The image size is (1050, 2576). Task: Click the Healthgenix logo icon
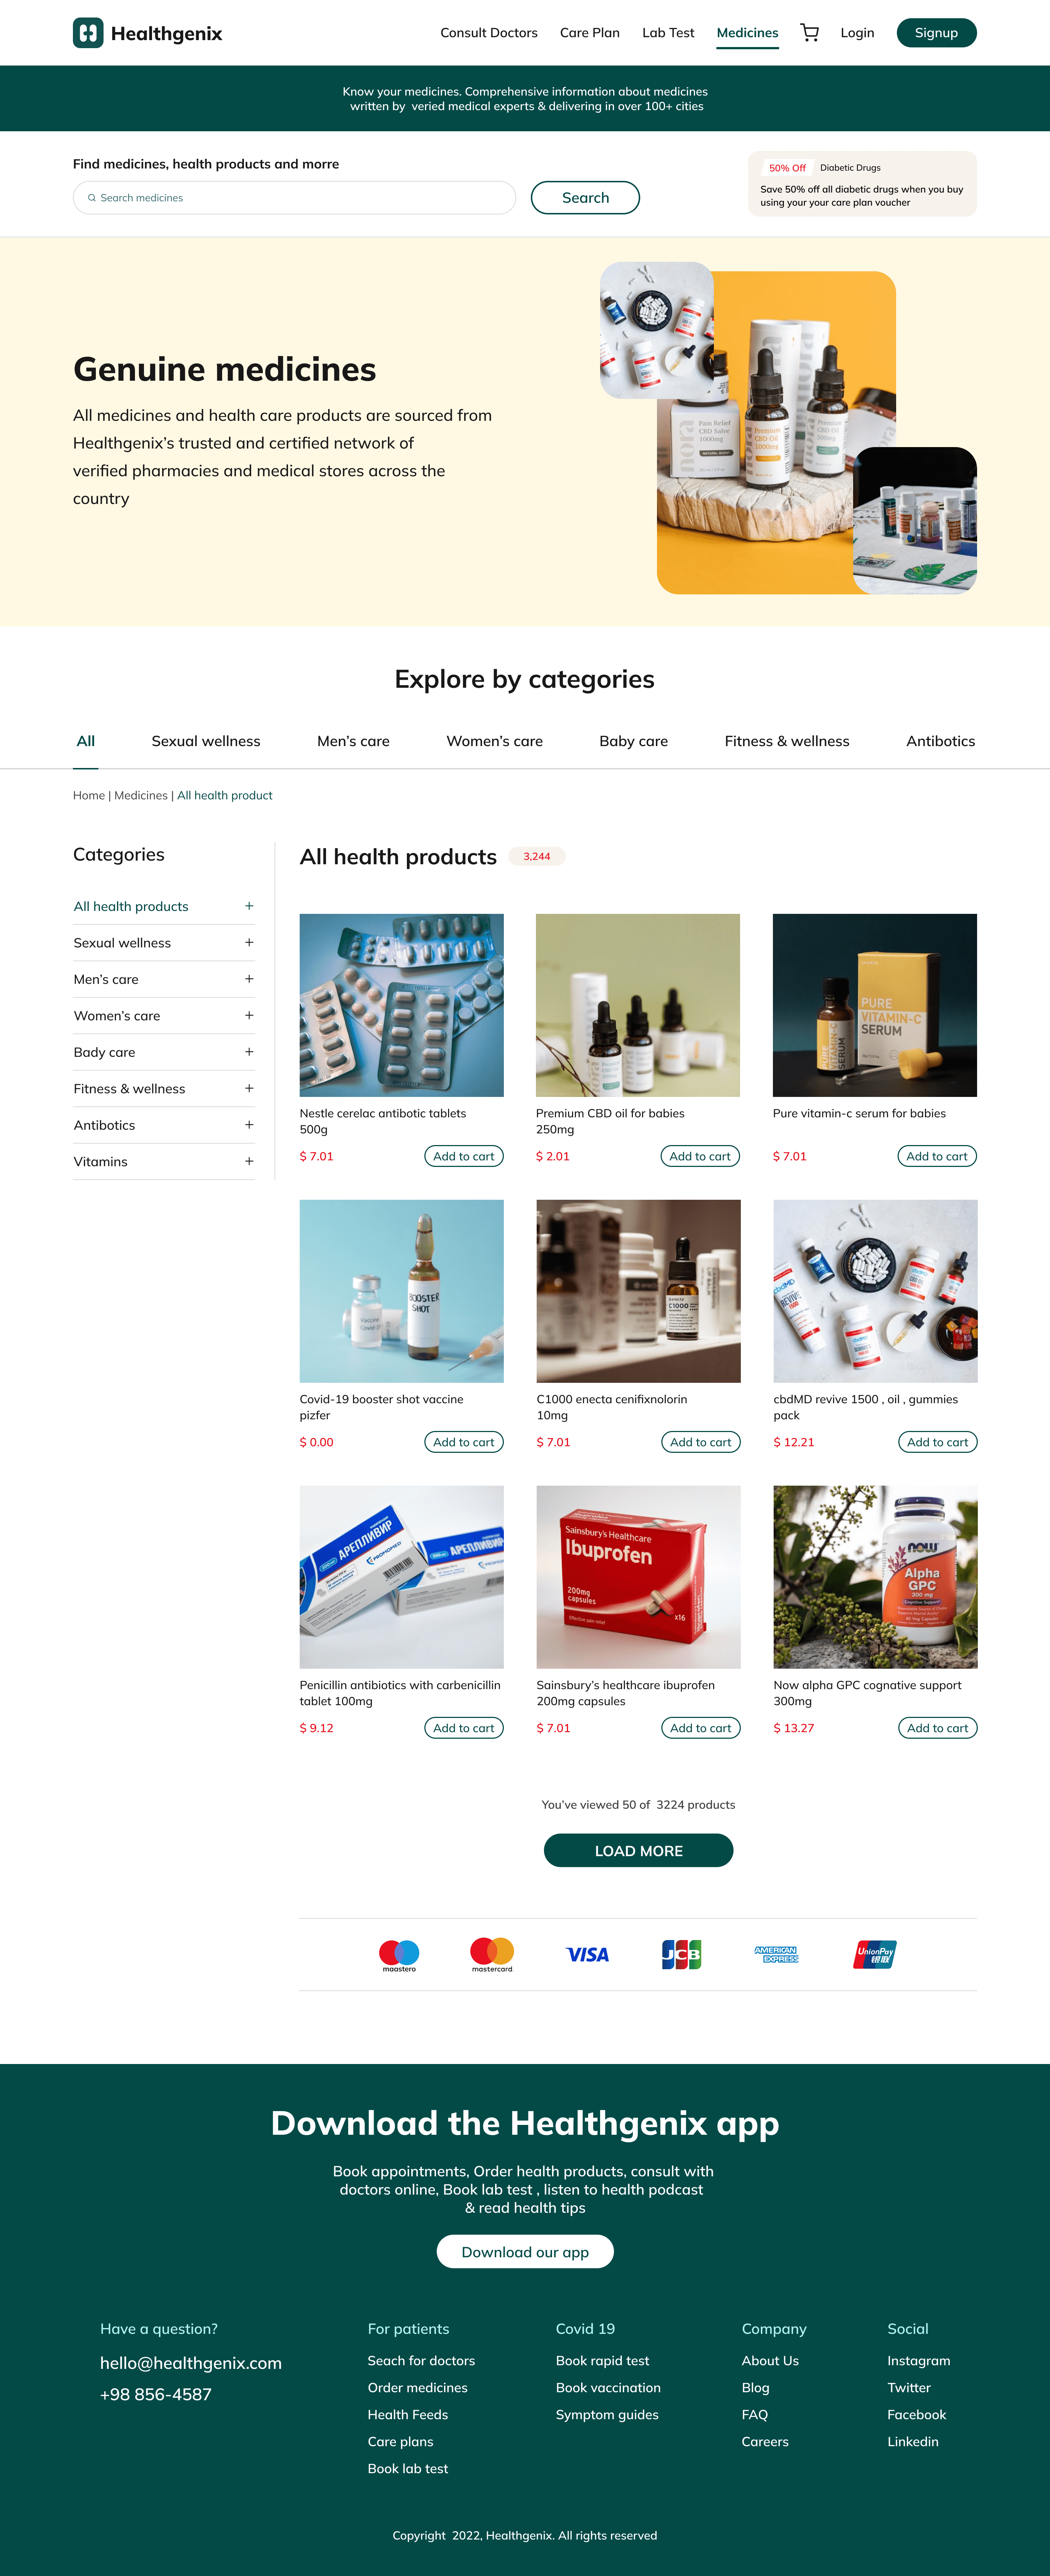[88, 33]
